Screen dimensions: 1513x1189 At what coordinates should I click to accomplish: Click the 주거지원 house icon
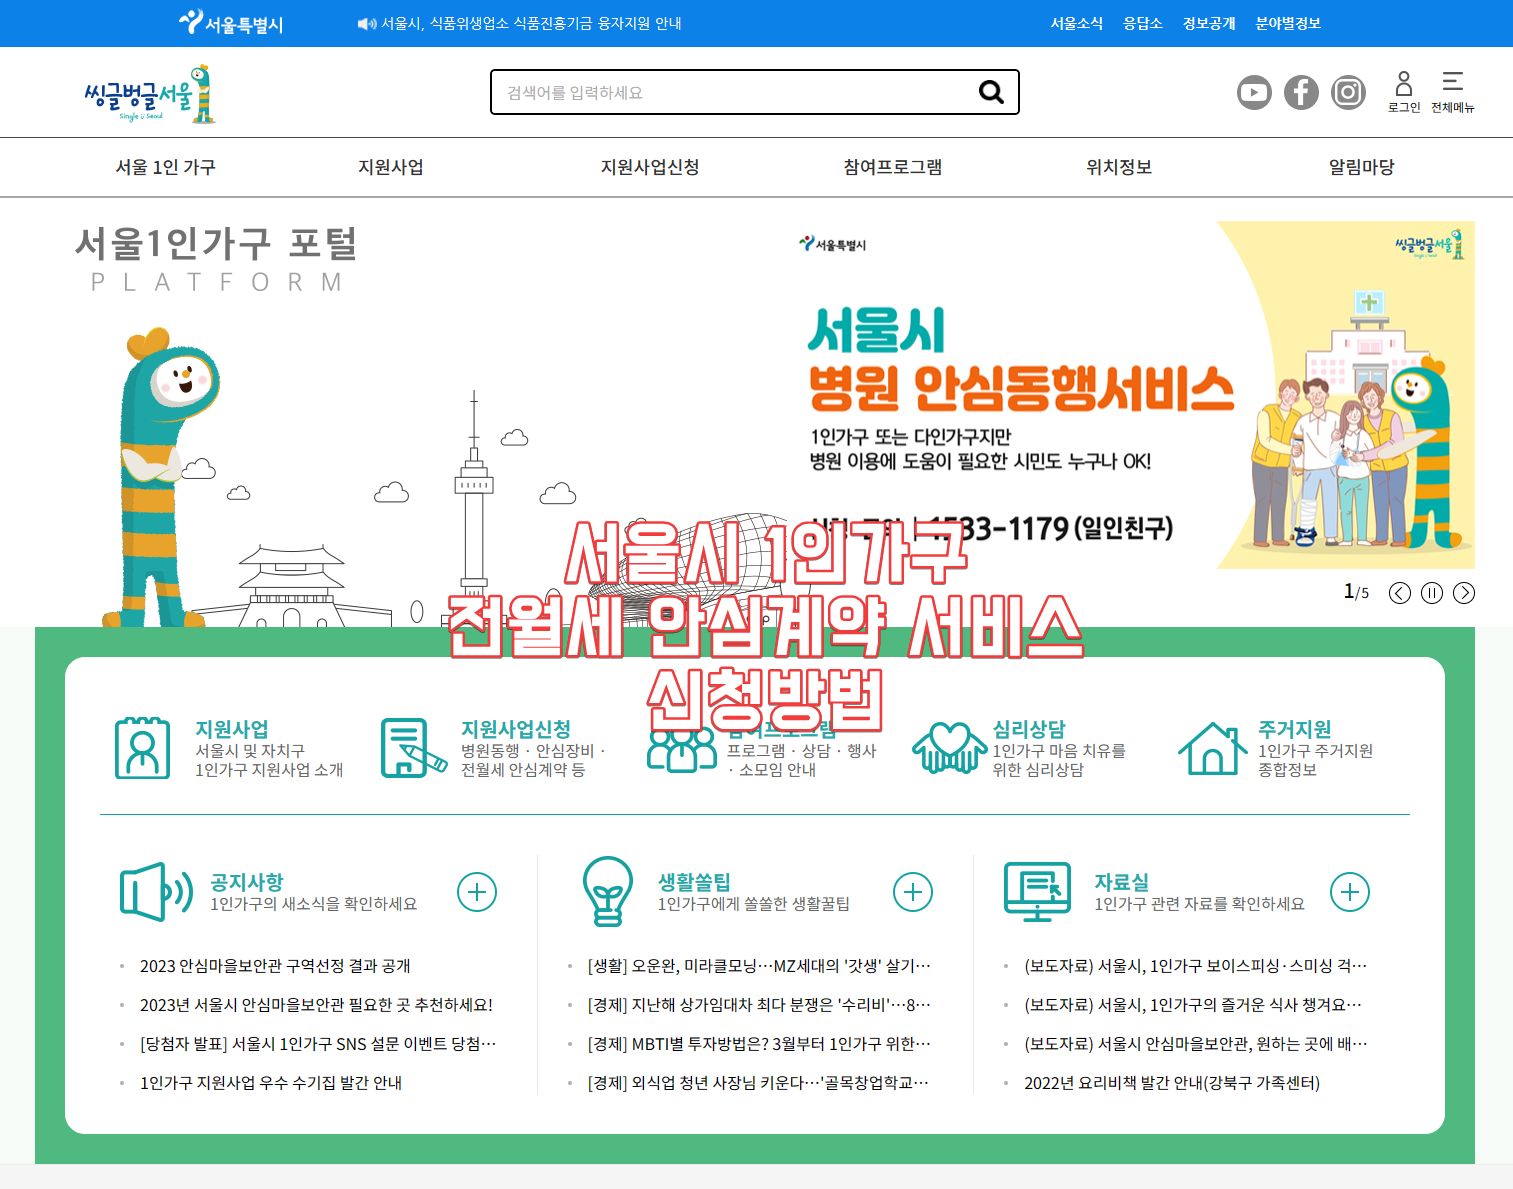[x=1213, y=748]
